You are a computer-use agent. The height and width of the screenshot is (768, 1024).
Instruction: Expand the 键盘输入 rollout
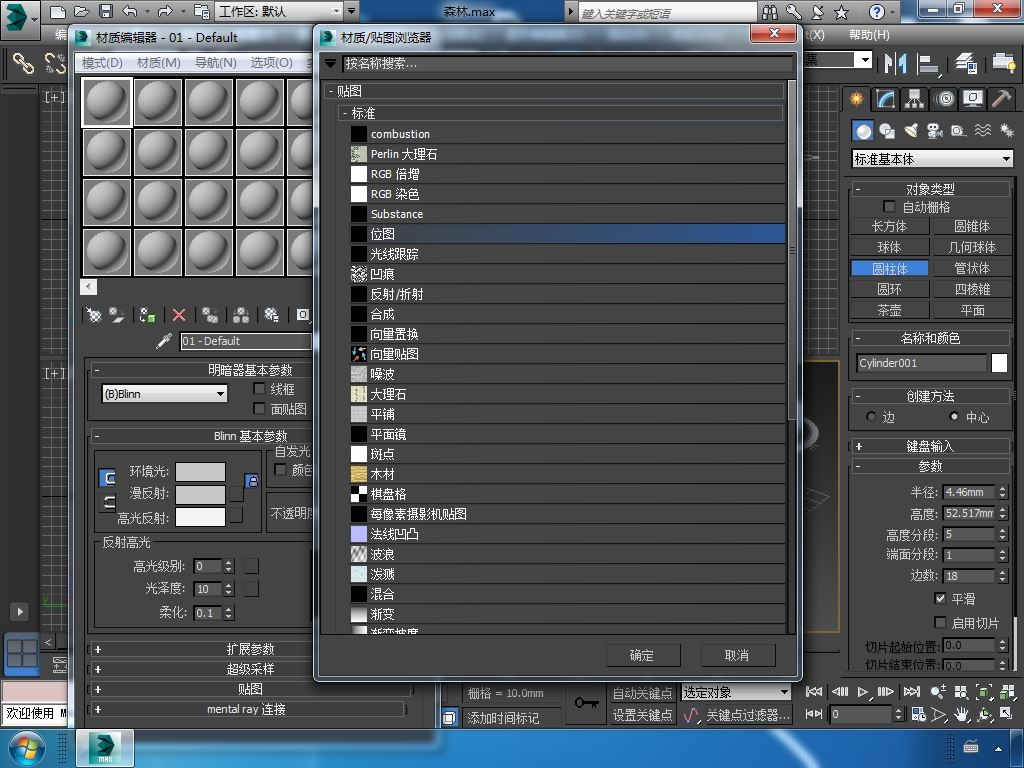click(930, 446)
